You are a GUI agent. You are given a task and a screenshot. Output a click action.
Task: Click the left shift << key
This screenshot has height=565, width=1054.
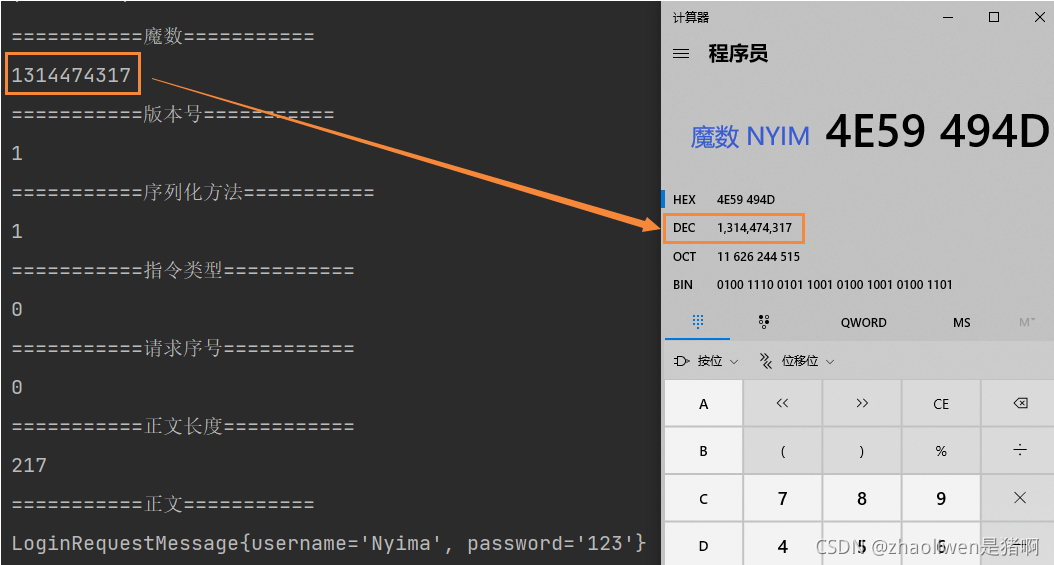pos(782,403)
